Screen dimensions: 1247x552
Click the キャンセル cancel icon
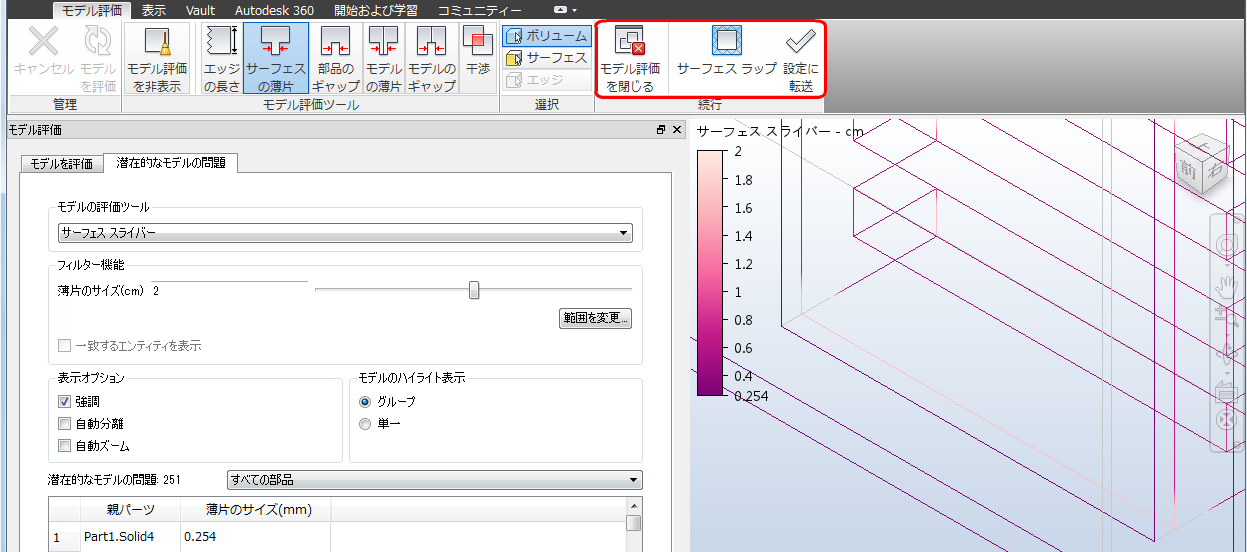[43, 42]
